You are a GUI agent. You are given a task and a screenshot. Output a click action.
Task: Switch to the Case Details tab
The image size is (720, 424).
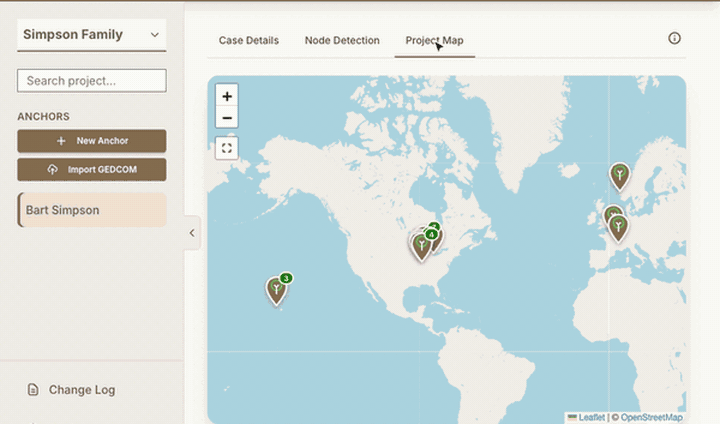click(248, 40)
